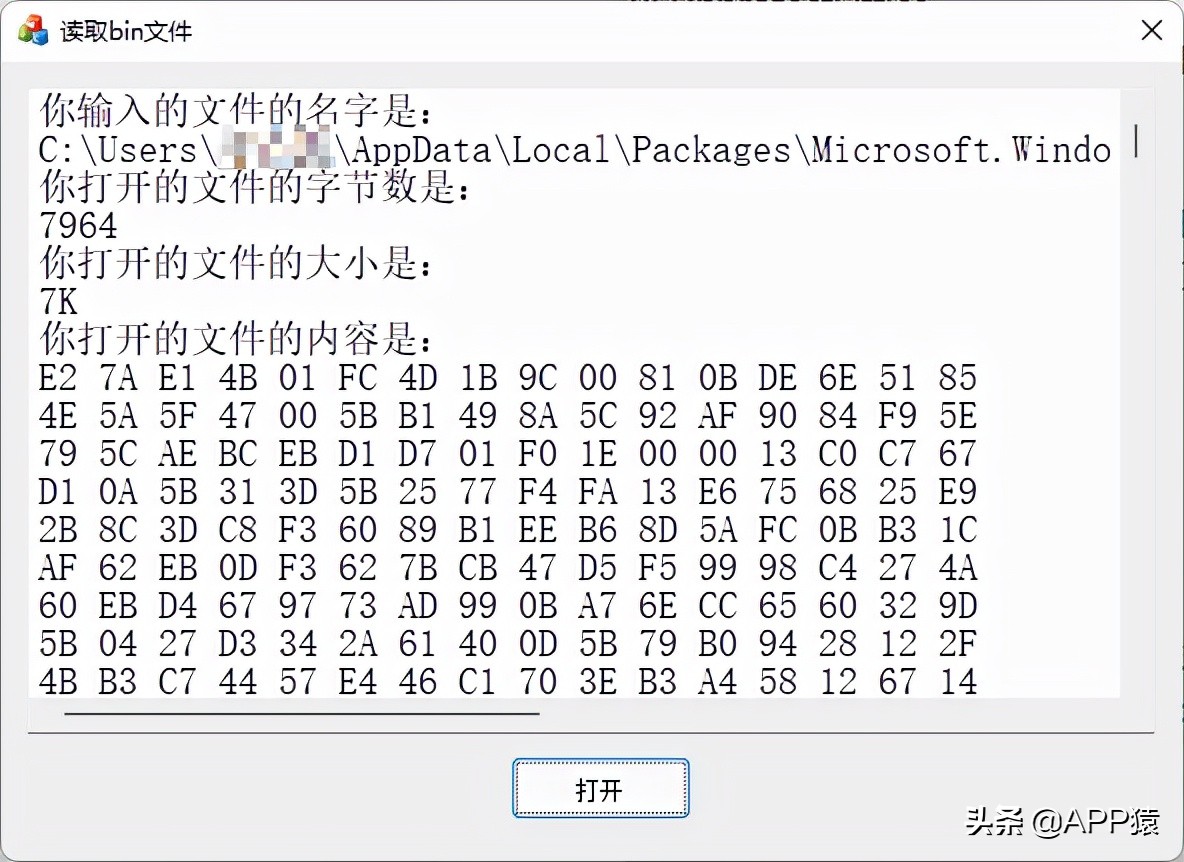Screen dimensions: 1184x862
Task: Click the last hex byte 14 in bottom row
Action: (x=957, y=681)
